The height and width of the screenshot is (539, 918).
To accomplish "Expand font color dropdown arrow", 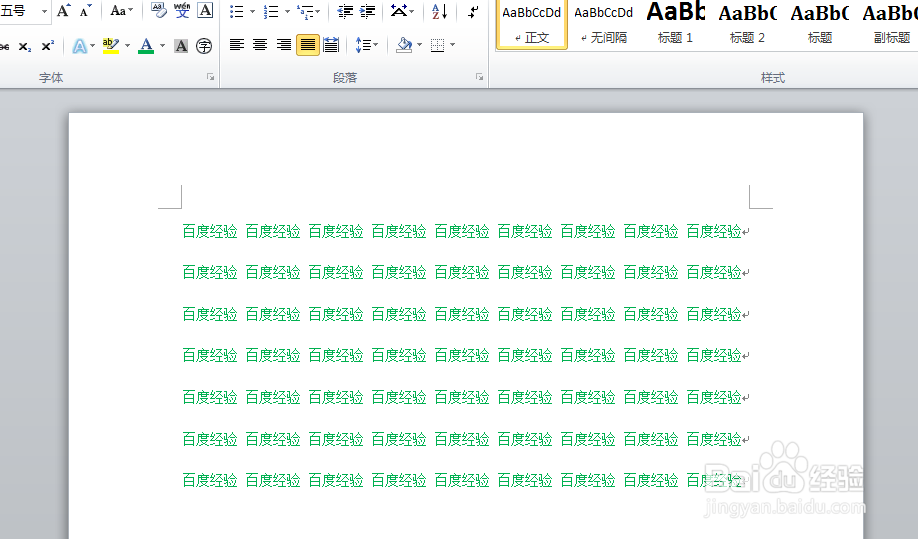I will click(x=162, y=46).
